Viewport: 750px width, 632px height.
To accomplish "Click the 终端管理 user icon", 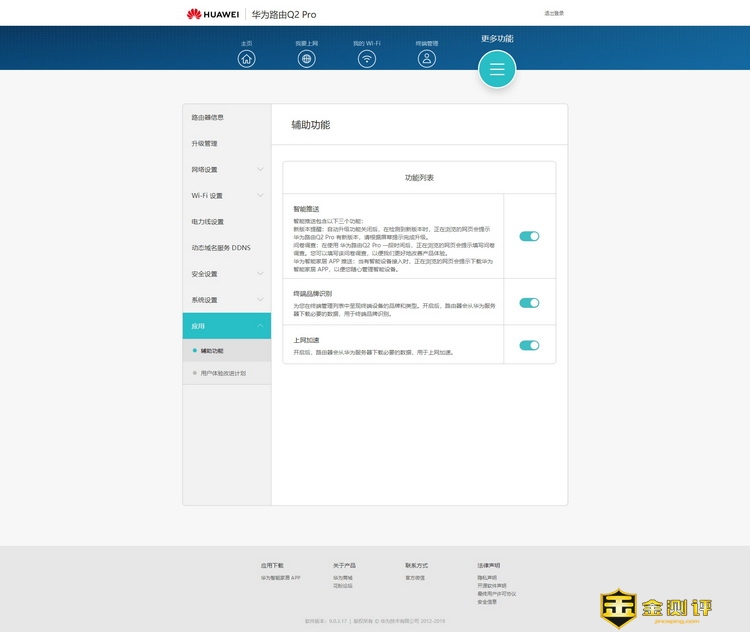I will tap(427, 58).
